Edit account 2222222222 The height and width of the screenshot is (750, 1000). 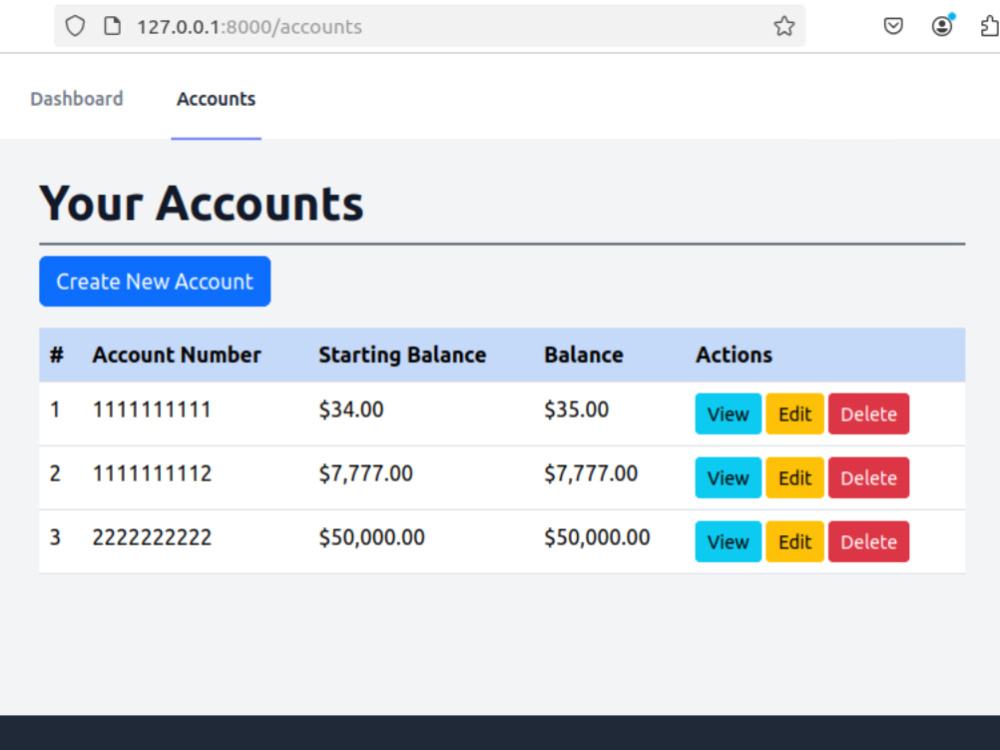[x=795, y=541]
